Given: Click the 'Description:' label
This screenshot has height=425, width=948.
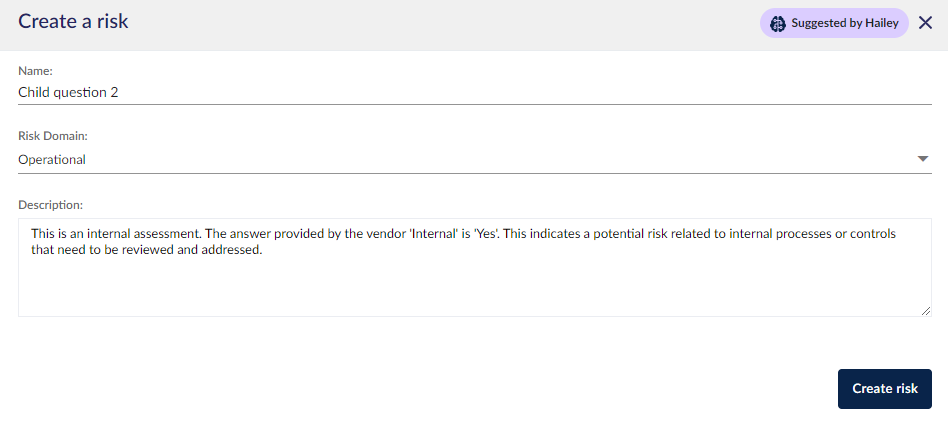Looking at the screenshot, I should click(x=50, y=205).
